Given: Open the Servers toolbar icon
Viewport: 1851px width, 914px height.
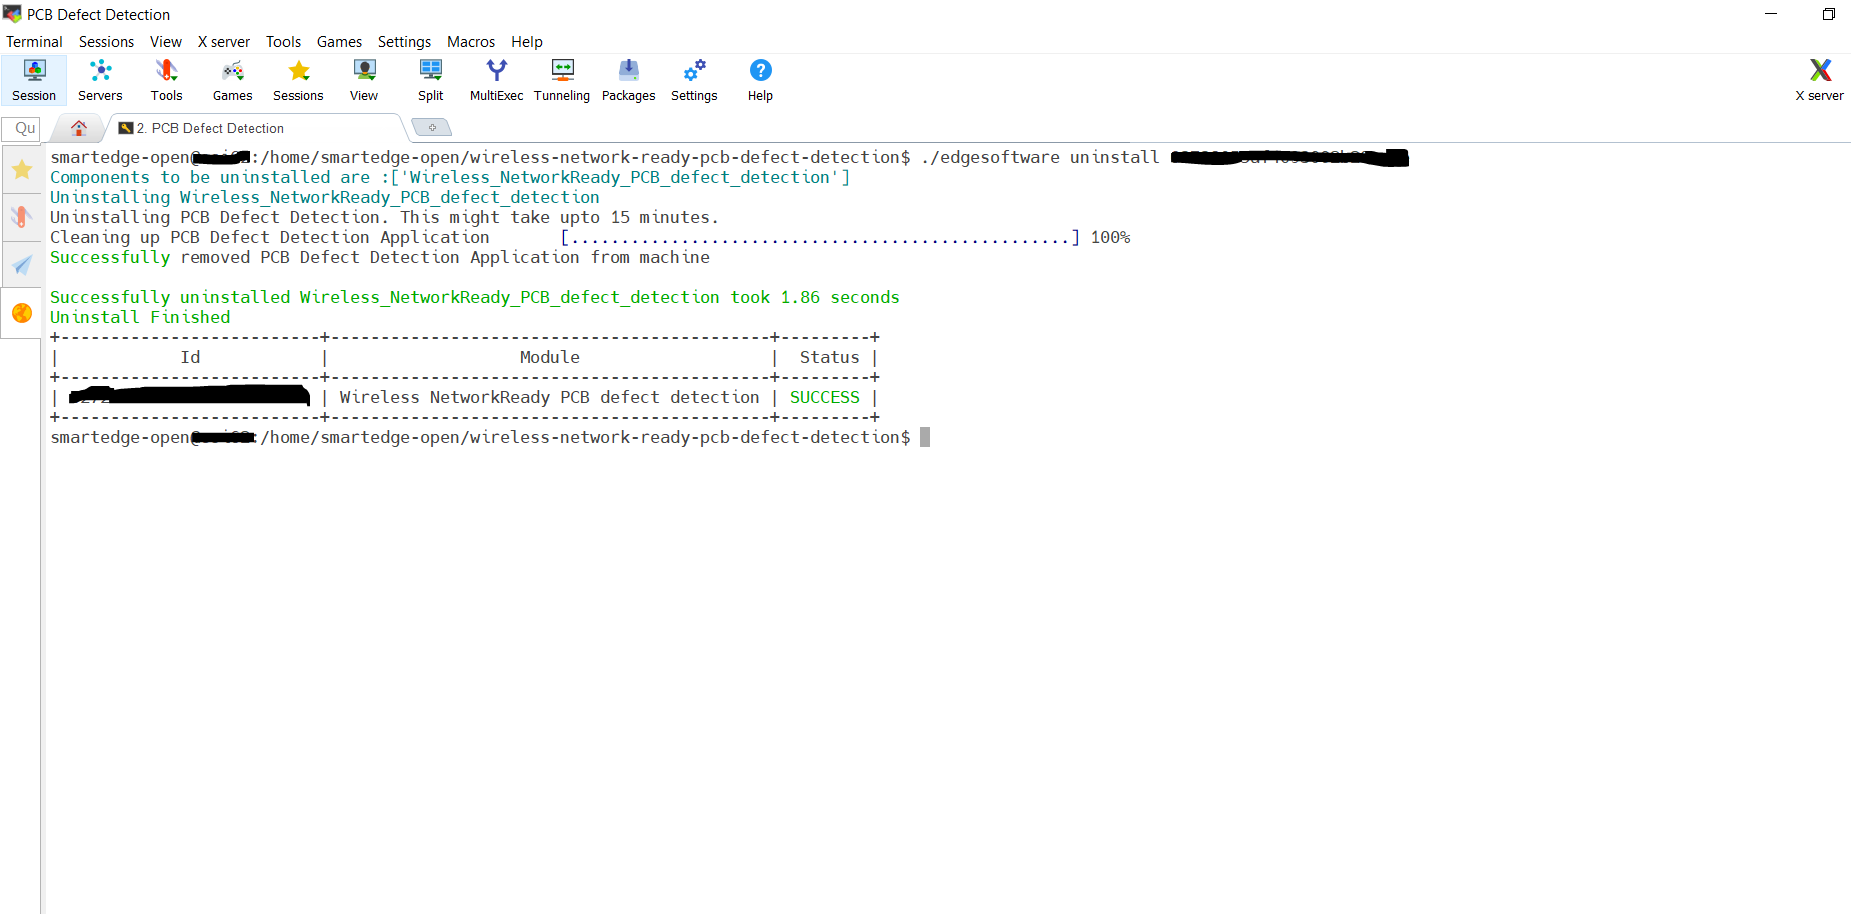Looking at the screenshot, I should 100,80.
